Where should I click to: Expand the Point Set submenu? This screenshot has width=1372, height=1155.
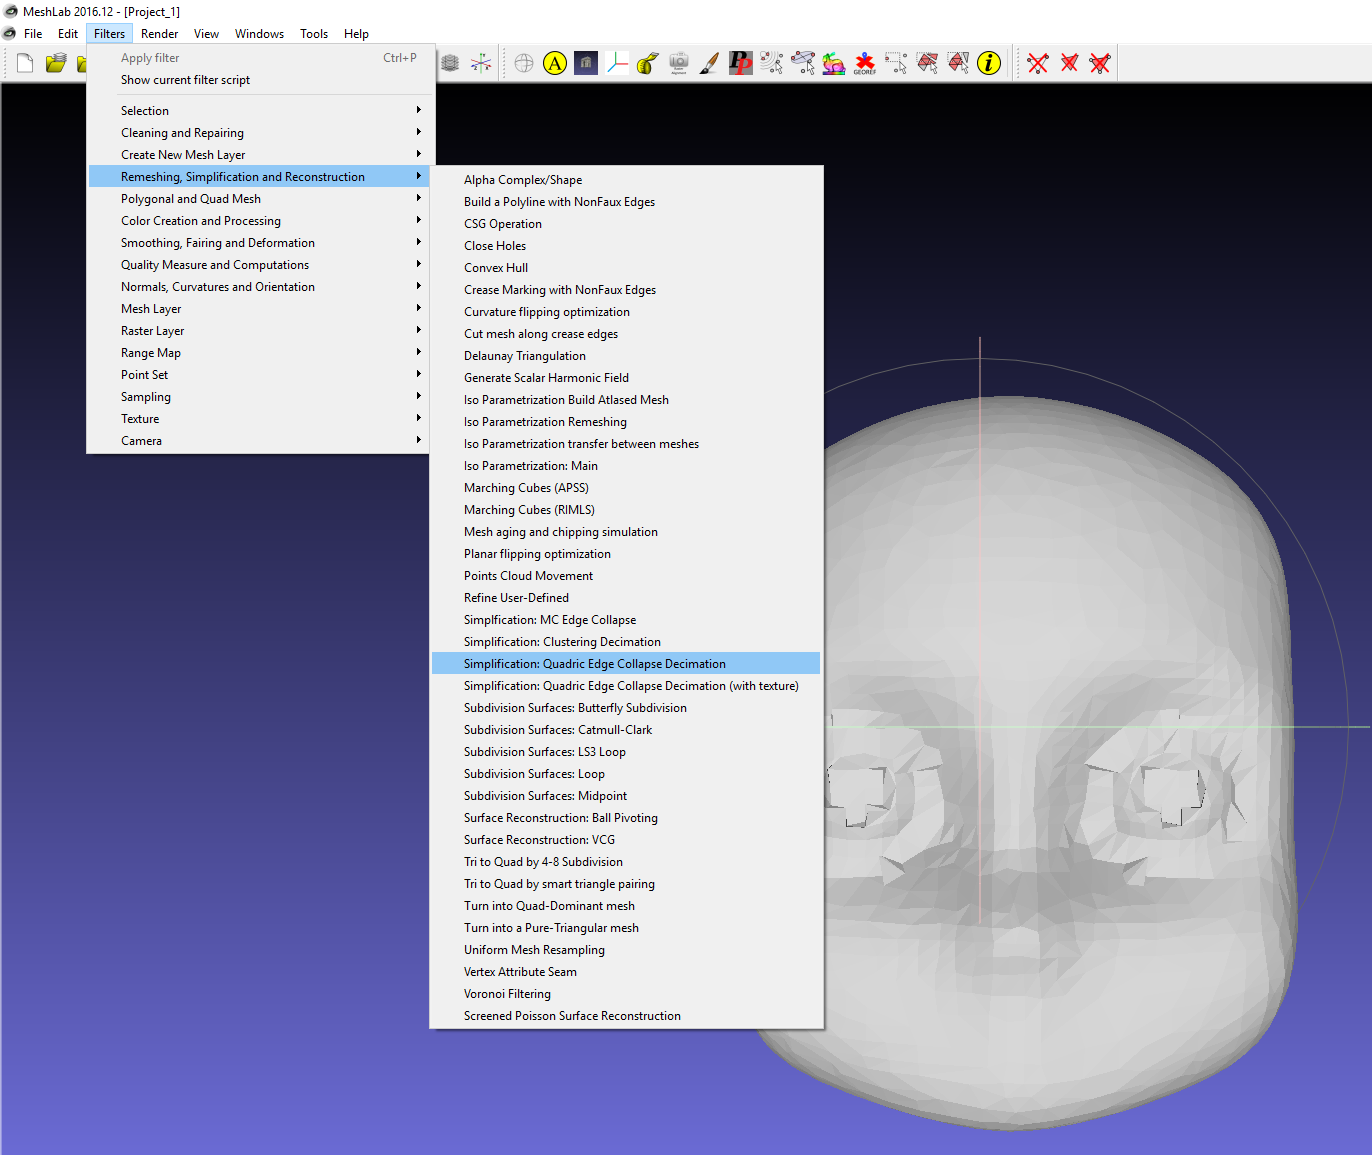click(259, 375)
